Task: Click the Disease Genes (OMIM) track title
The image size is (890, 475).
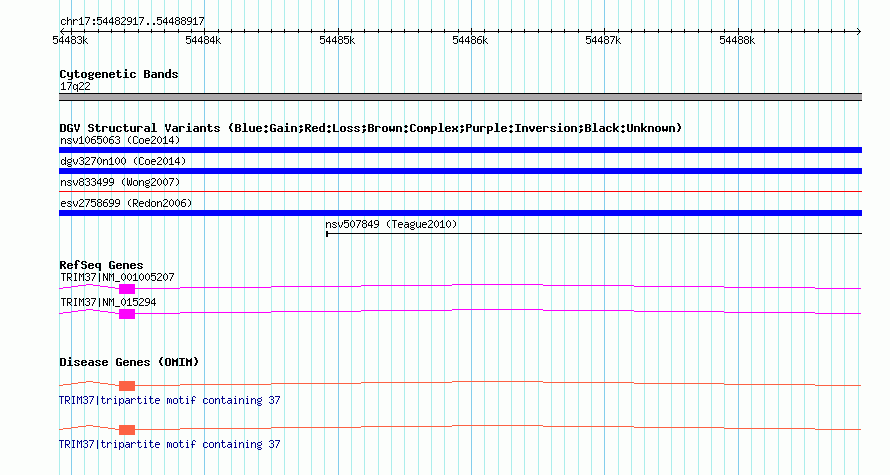Action: tap(129, 362)
